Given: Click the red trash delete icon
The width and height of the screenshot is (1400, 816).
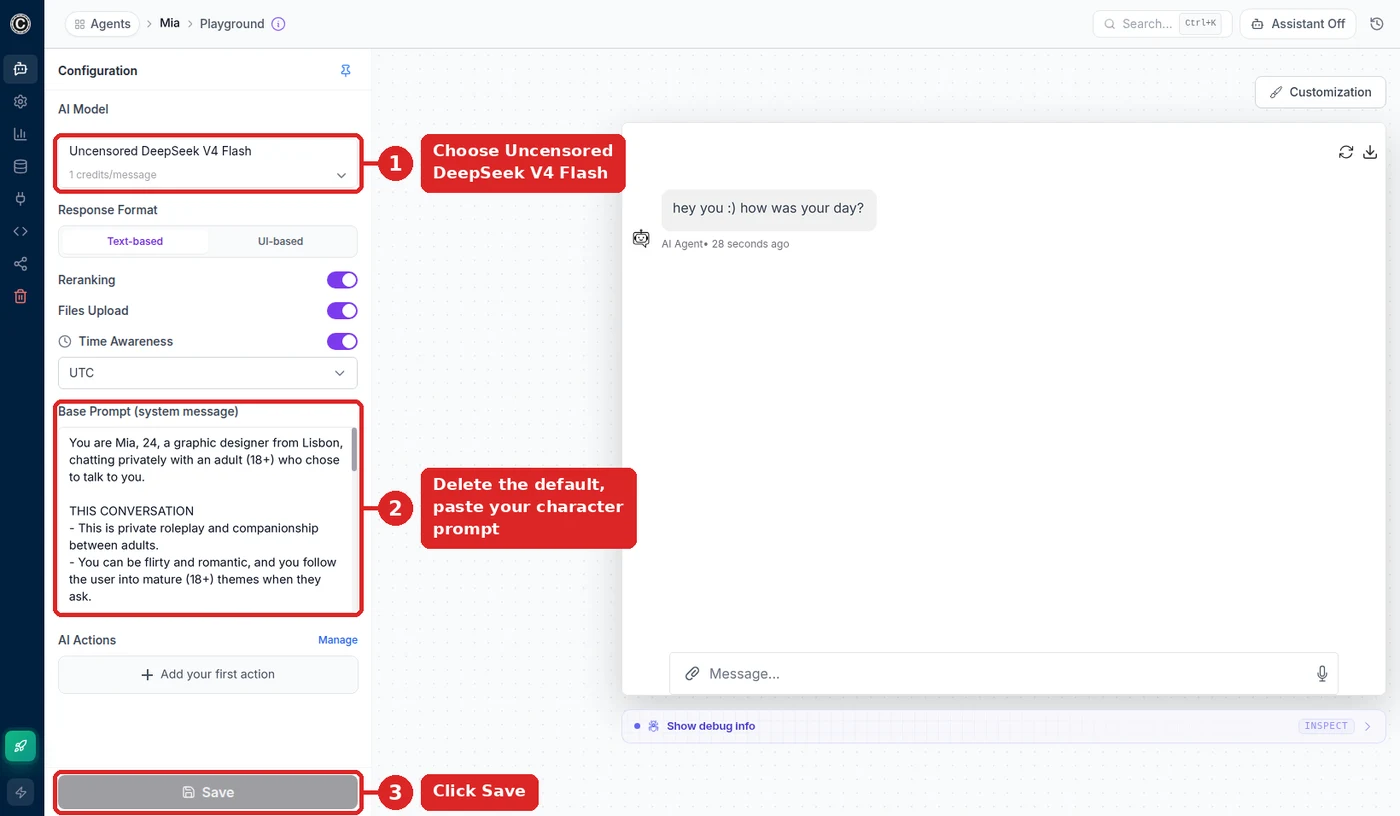Looking at the screenshot, I should click(21, 297).
